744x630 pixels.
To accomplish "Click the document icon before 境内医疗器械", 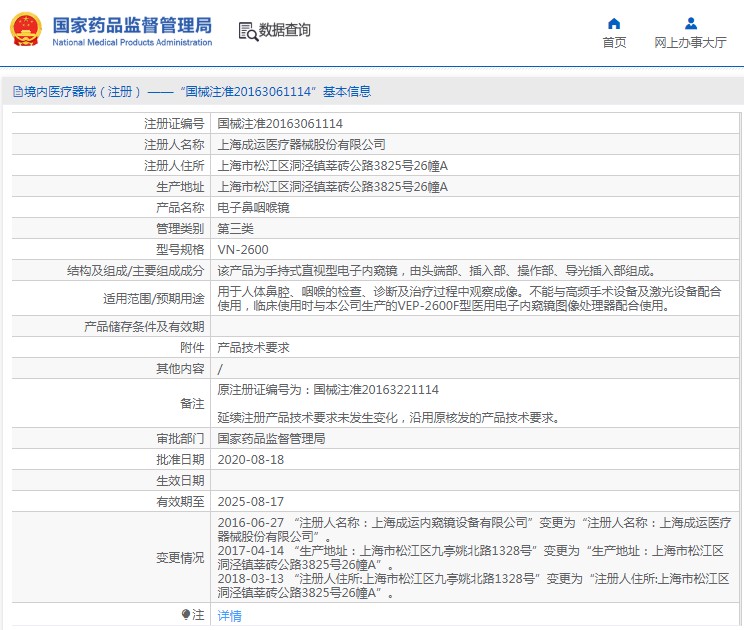I will pyautogui.click(x=18, y=92).
